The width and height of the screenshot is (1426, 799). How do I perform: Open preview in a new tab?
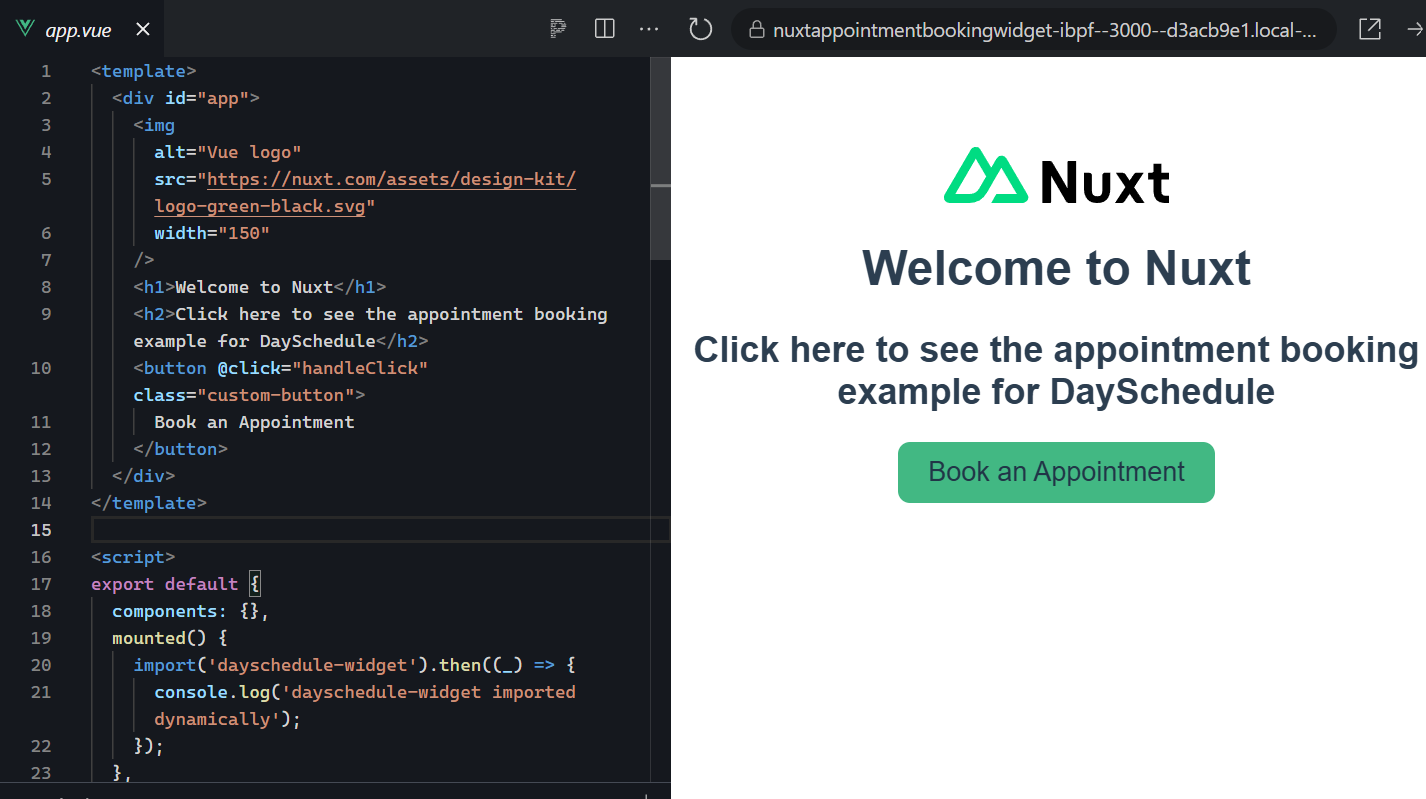pos(1370,29)
